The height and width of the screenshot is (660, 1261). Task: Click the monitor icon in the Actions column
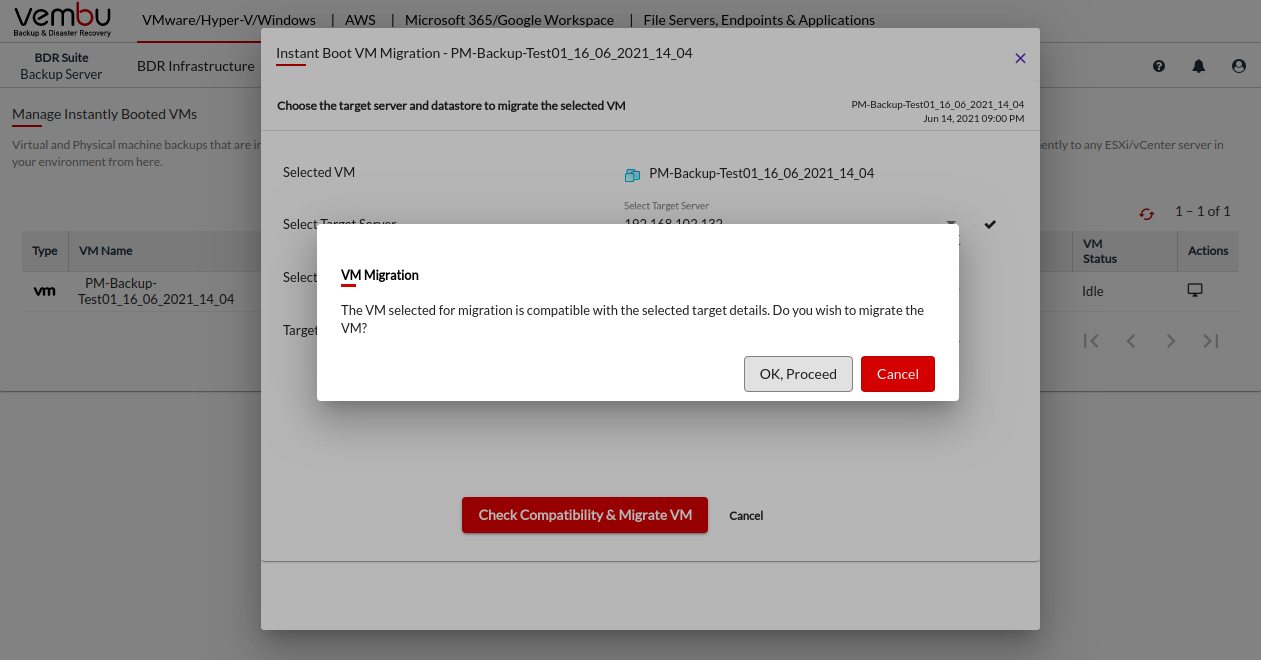(x=1194, y=290)
